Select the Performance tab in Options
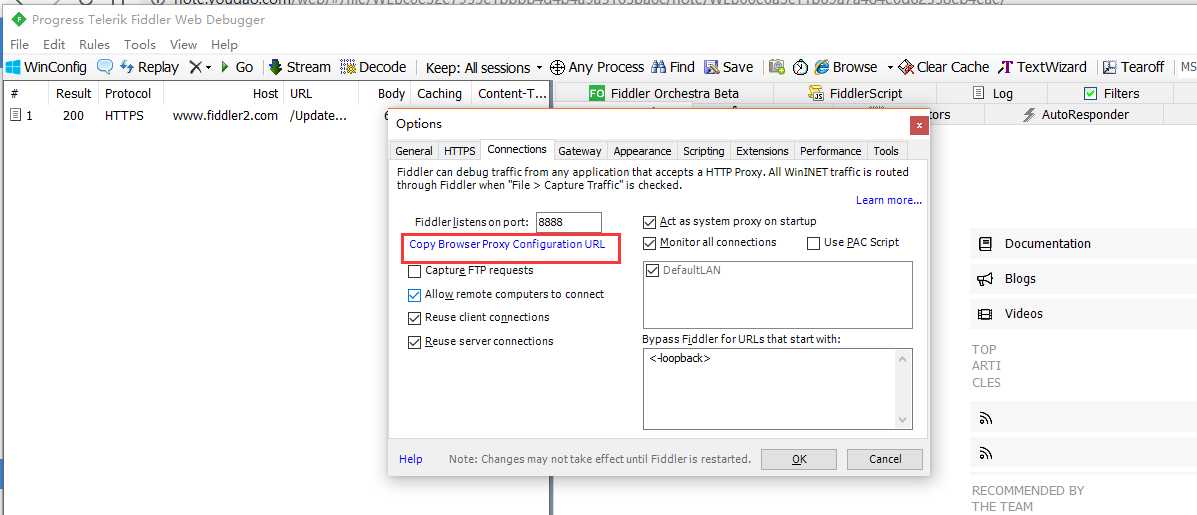The image size is (1197, 515). [831, 151]
